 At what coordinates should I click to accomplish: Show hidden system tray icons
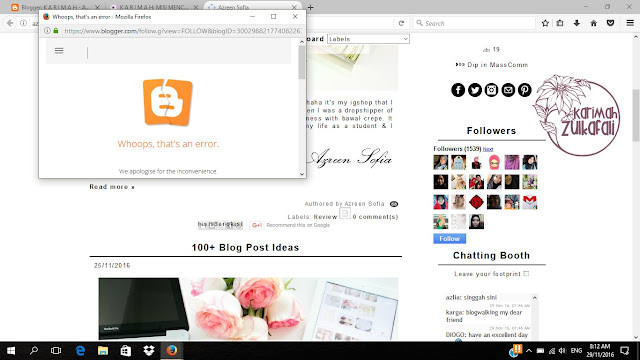[529, 351]
